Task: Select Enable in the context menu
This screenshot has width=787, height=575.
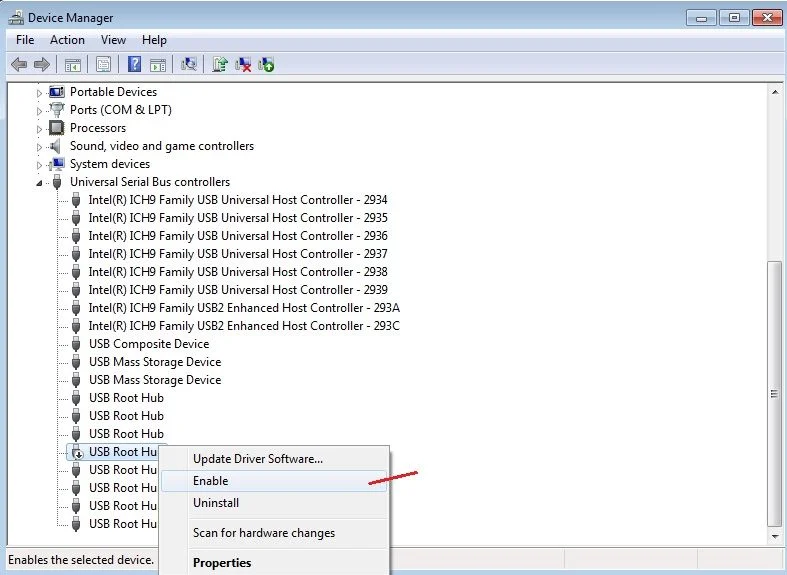Action: point(274,481)
